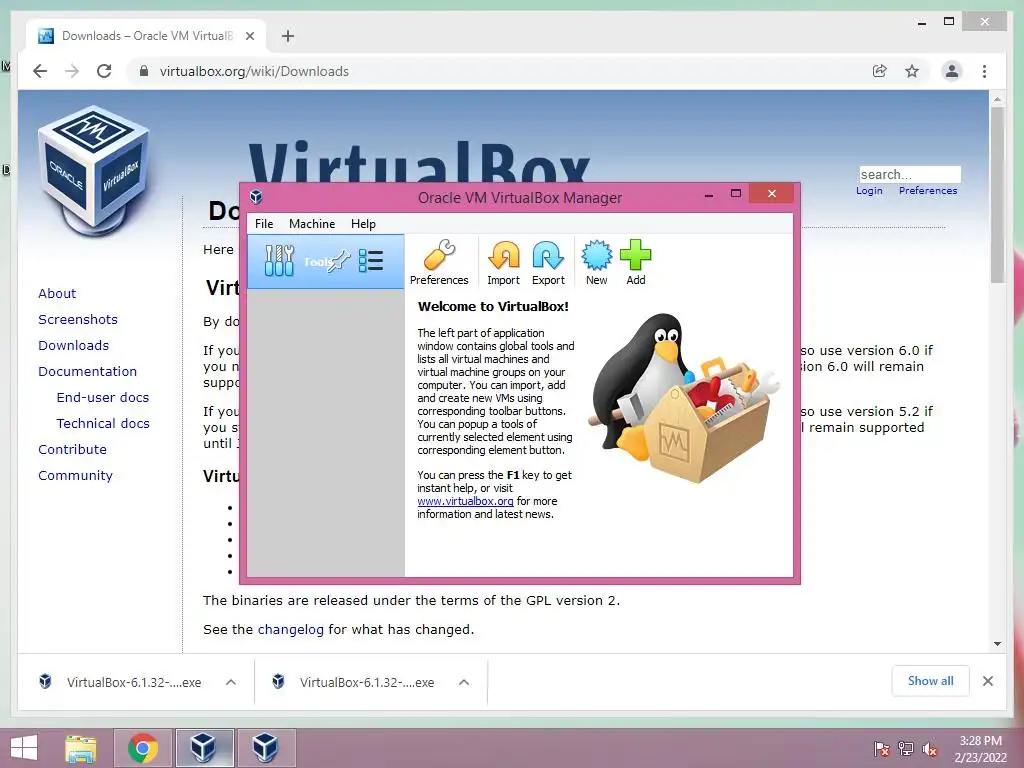Open the About link in site sidebar

pos(57,293)
